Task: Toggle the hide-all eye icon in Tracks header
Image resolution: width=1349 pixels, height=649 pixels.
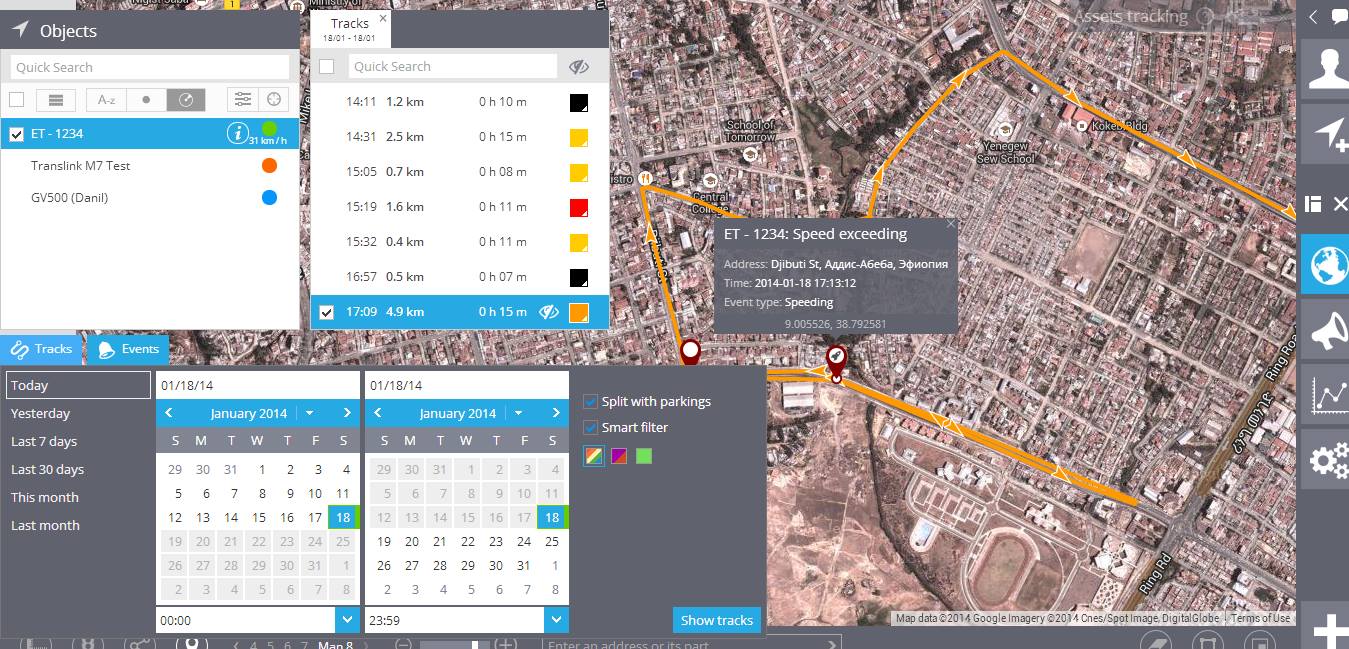Action: [x=580, y=67]
